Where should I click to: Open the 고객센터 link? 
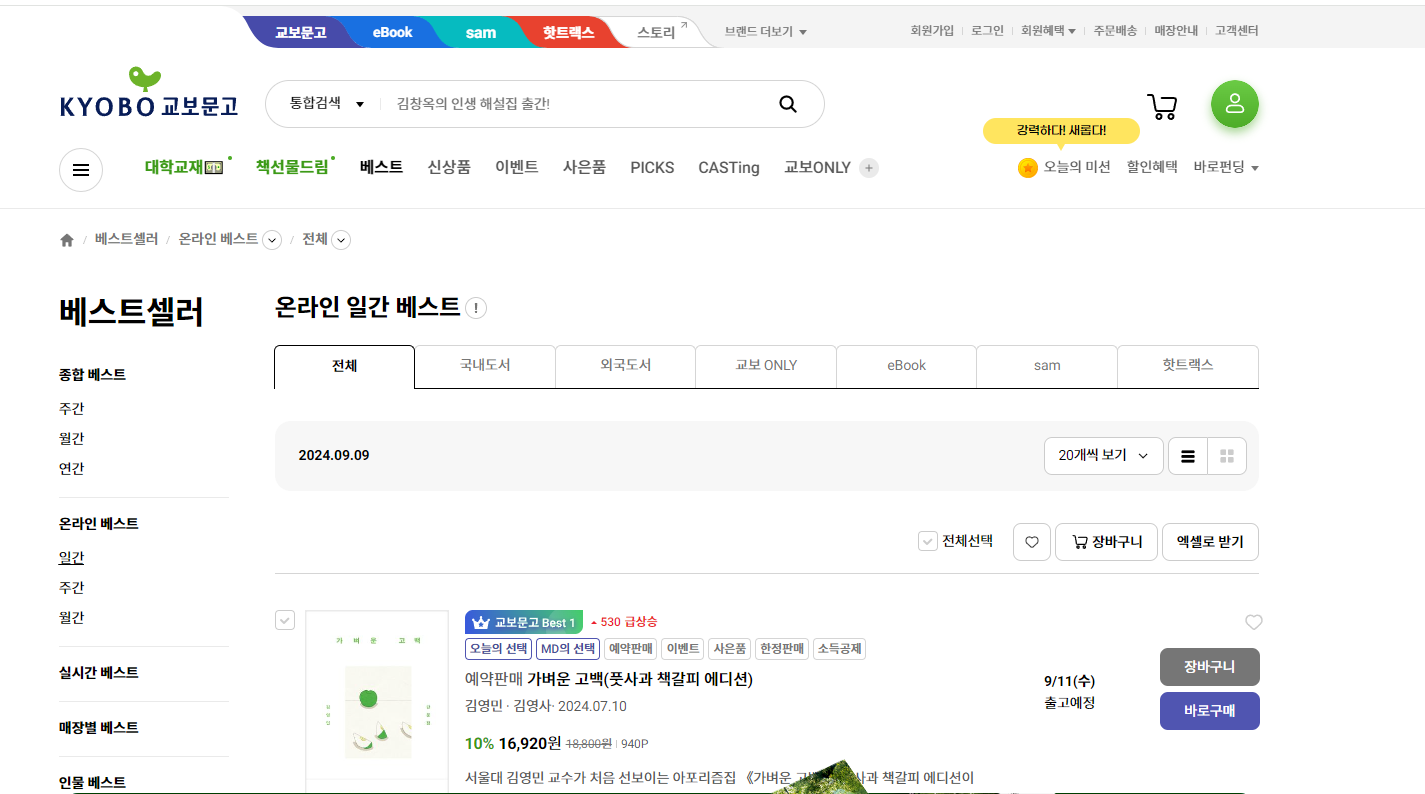(x=1237, y=31)
